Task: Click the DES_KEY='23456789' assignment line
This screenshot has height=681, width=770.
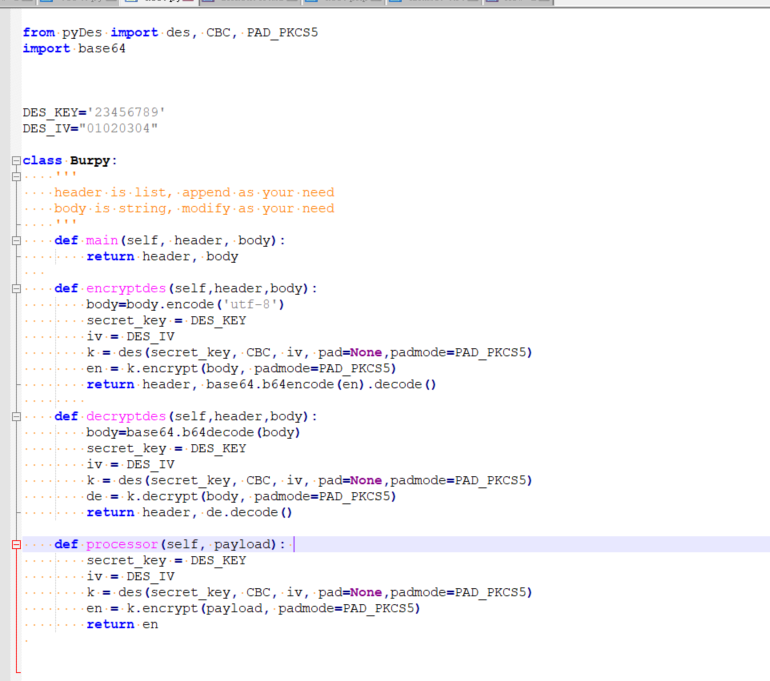Action: click(94, 112)
